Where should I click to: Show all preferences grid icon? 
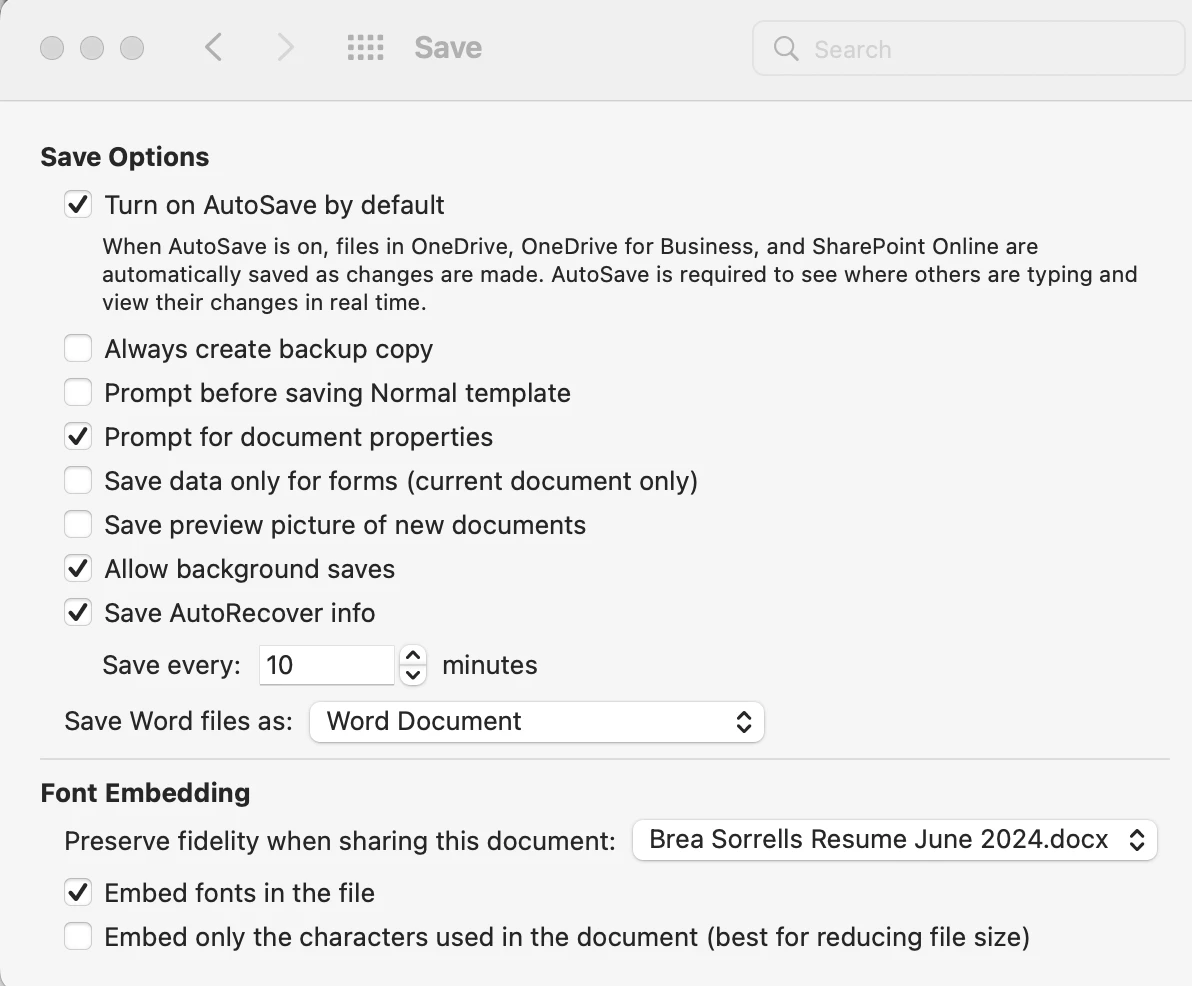pyautogui.click(x=366, y=47)
